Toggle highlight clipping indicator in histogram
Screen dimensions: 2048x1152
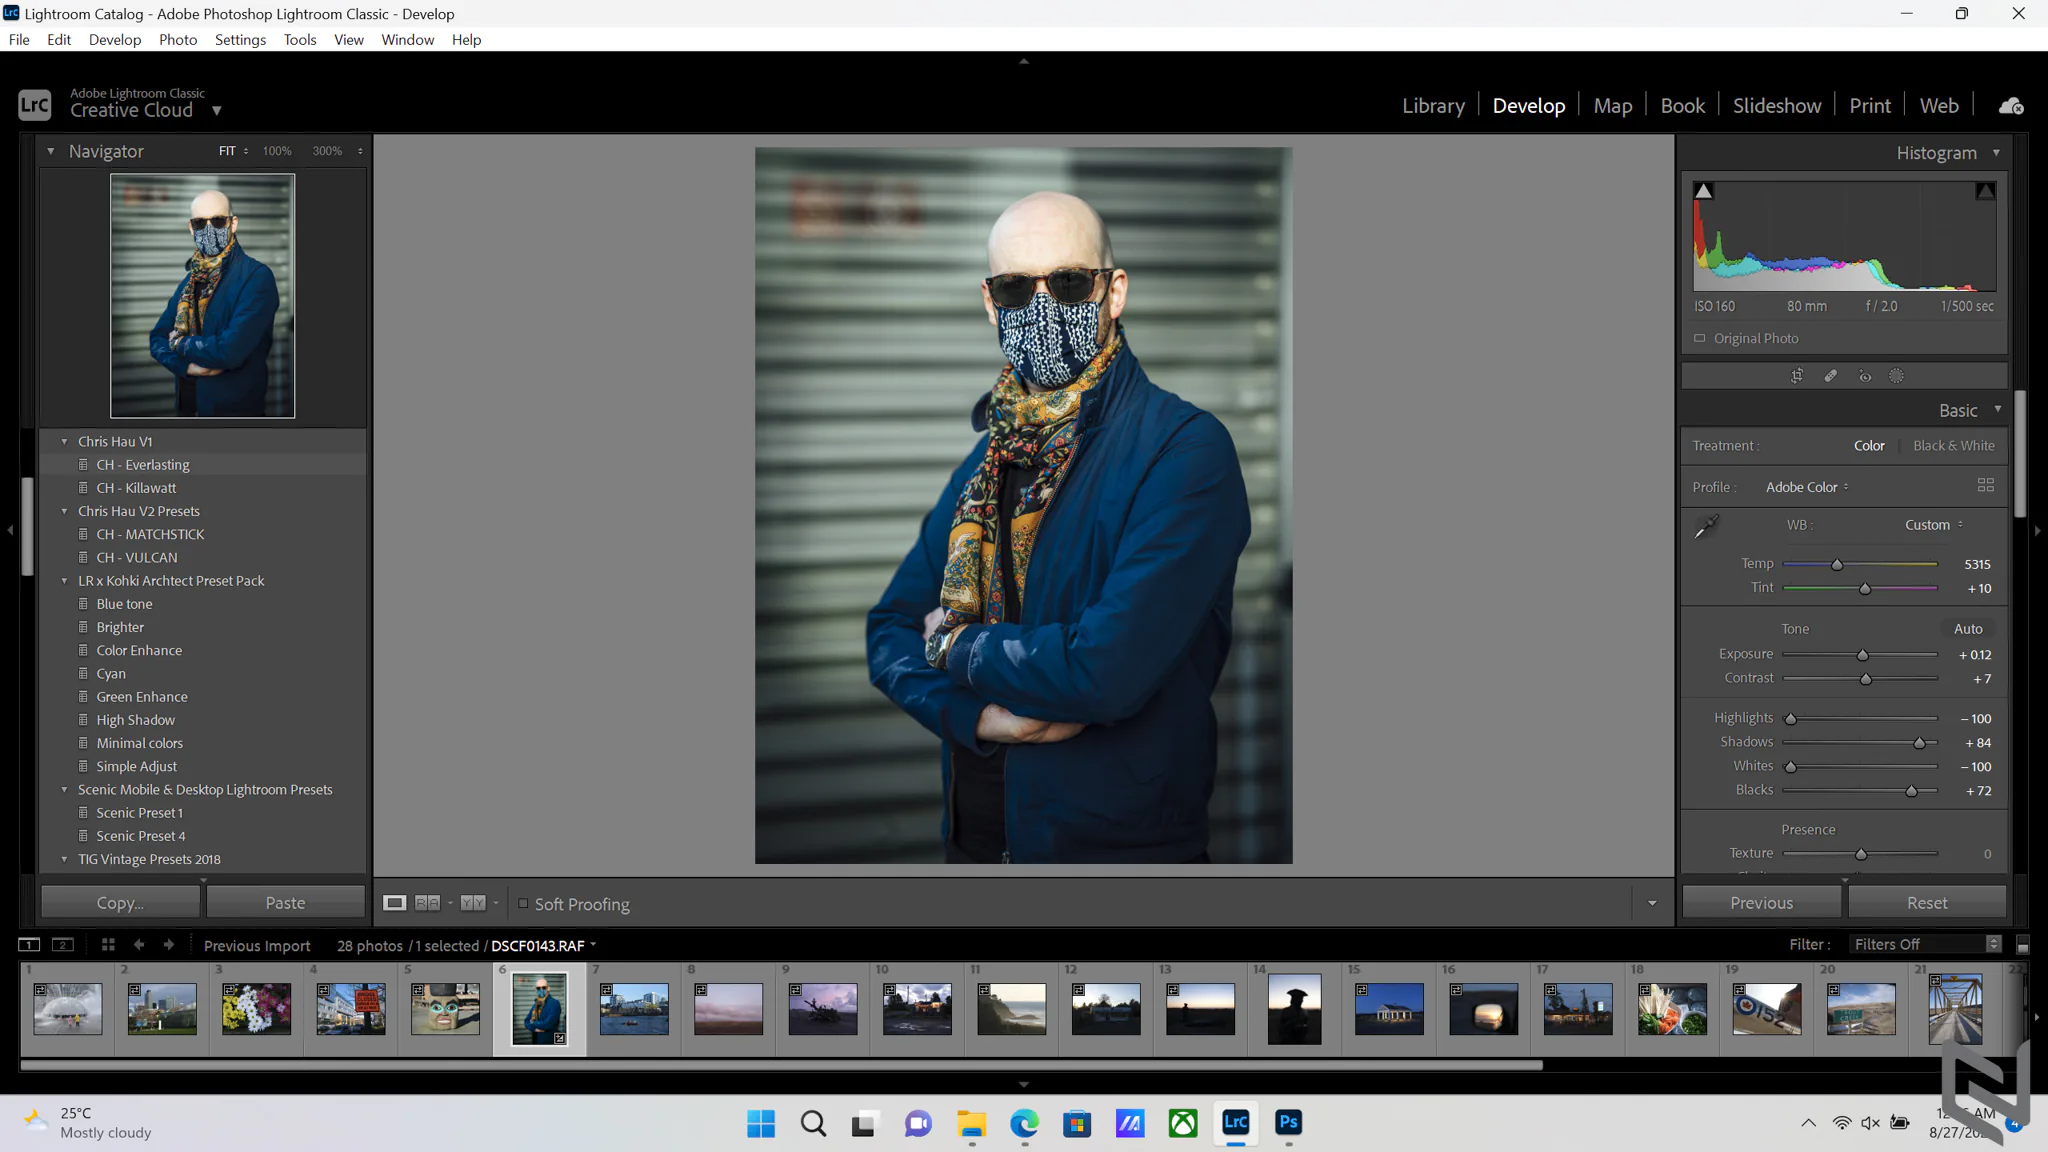1985,191
